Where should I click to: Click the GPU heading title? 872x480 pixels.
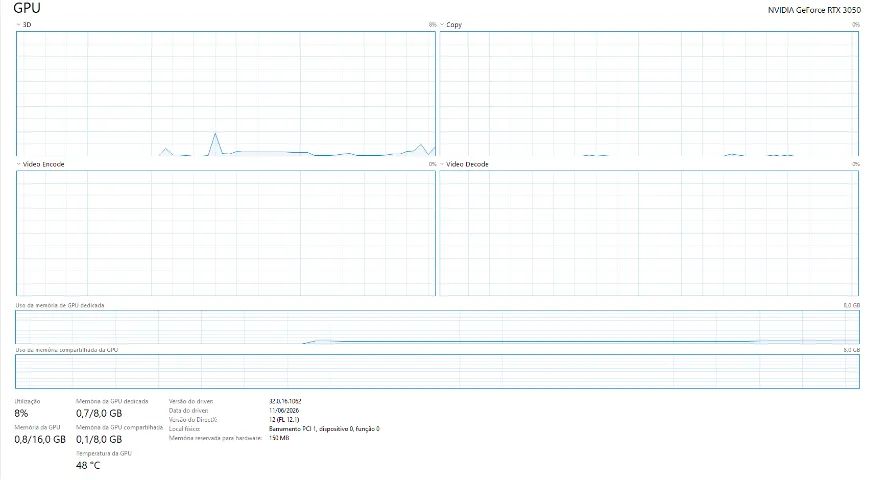point(27,8)
